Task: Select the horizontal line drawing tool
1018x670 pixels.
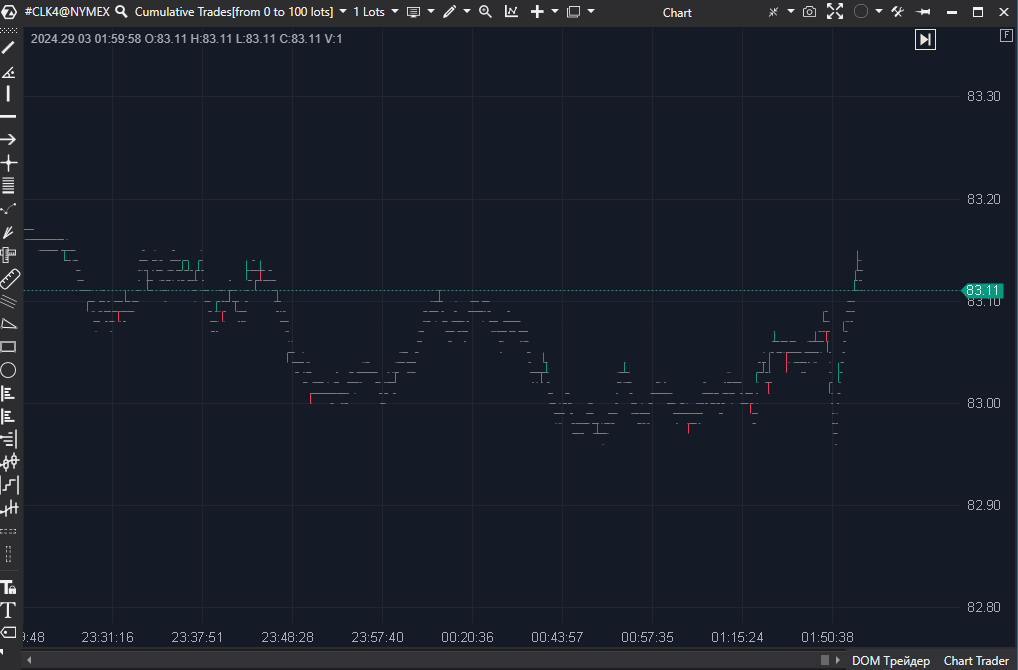Action: (x=9, y=115)
